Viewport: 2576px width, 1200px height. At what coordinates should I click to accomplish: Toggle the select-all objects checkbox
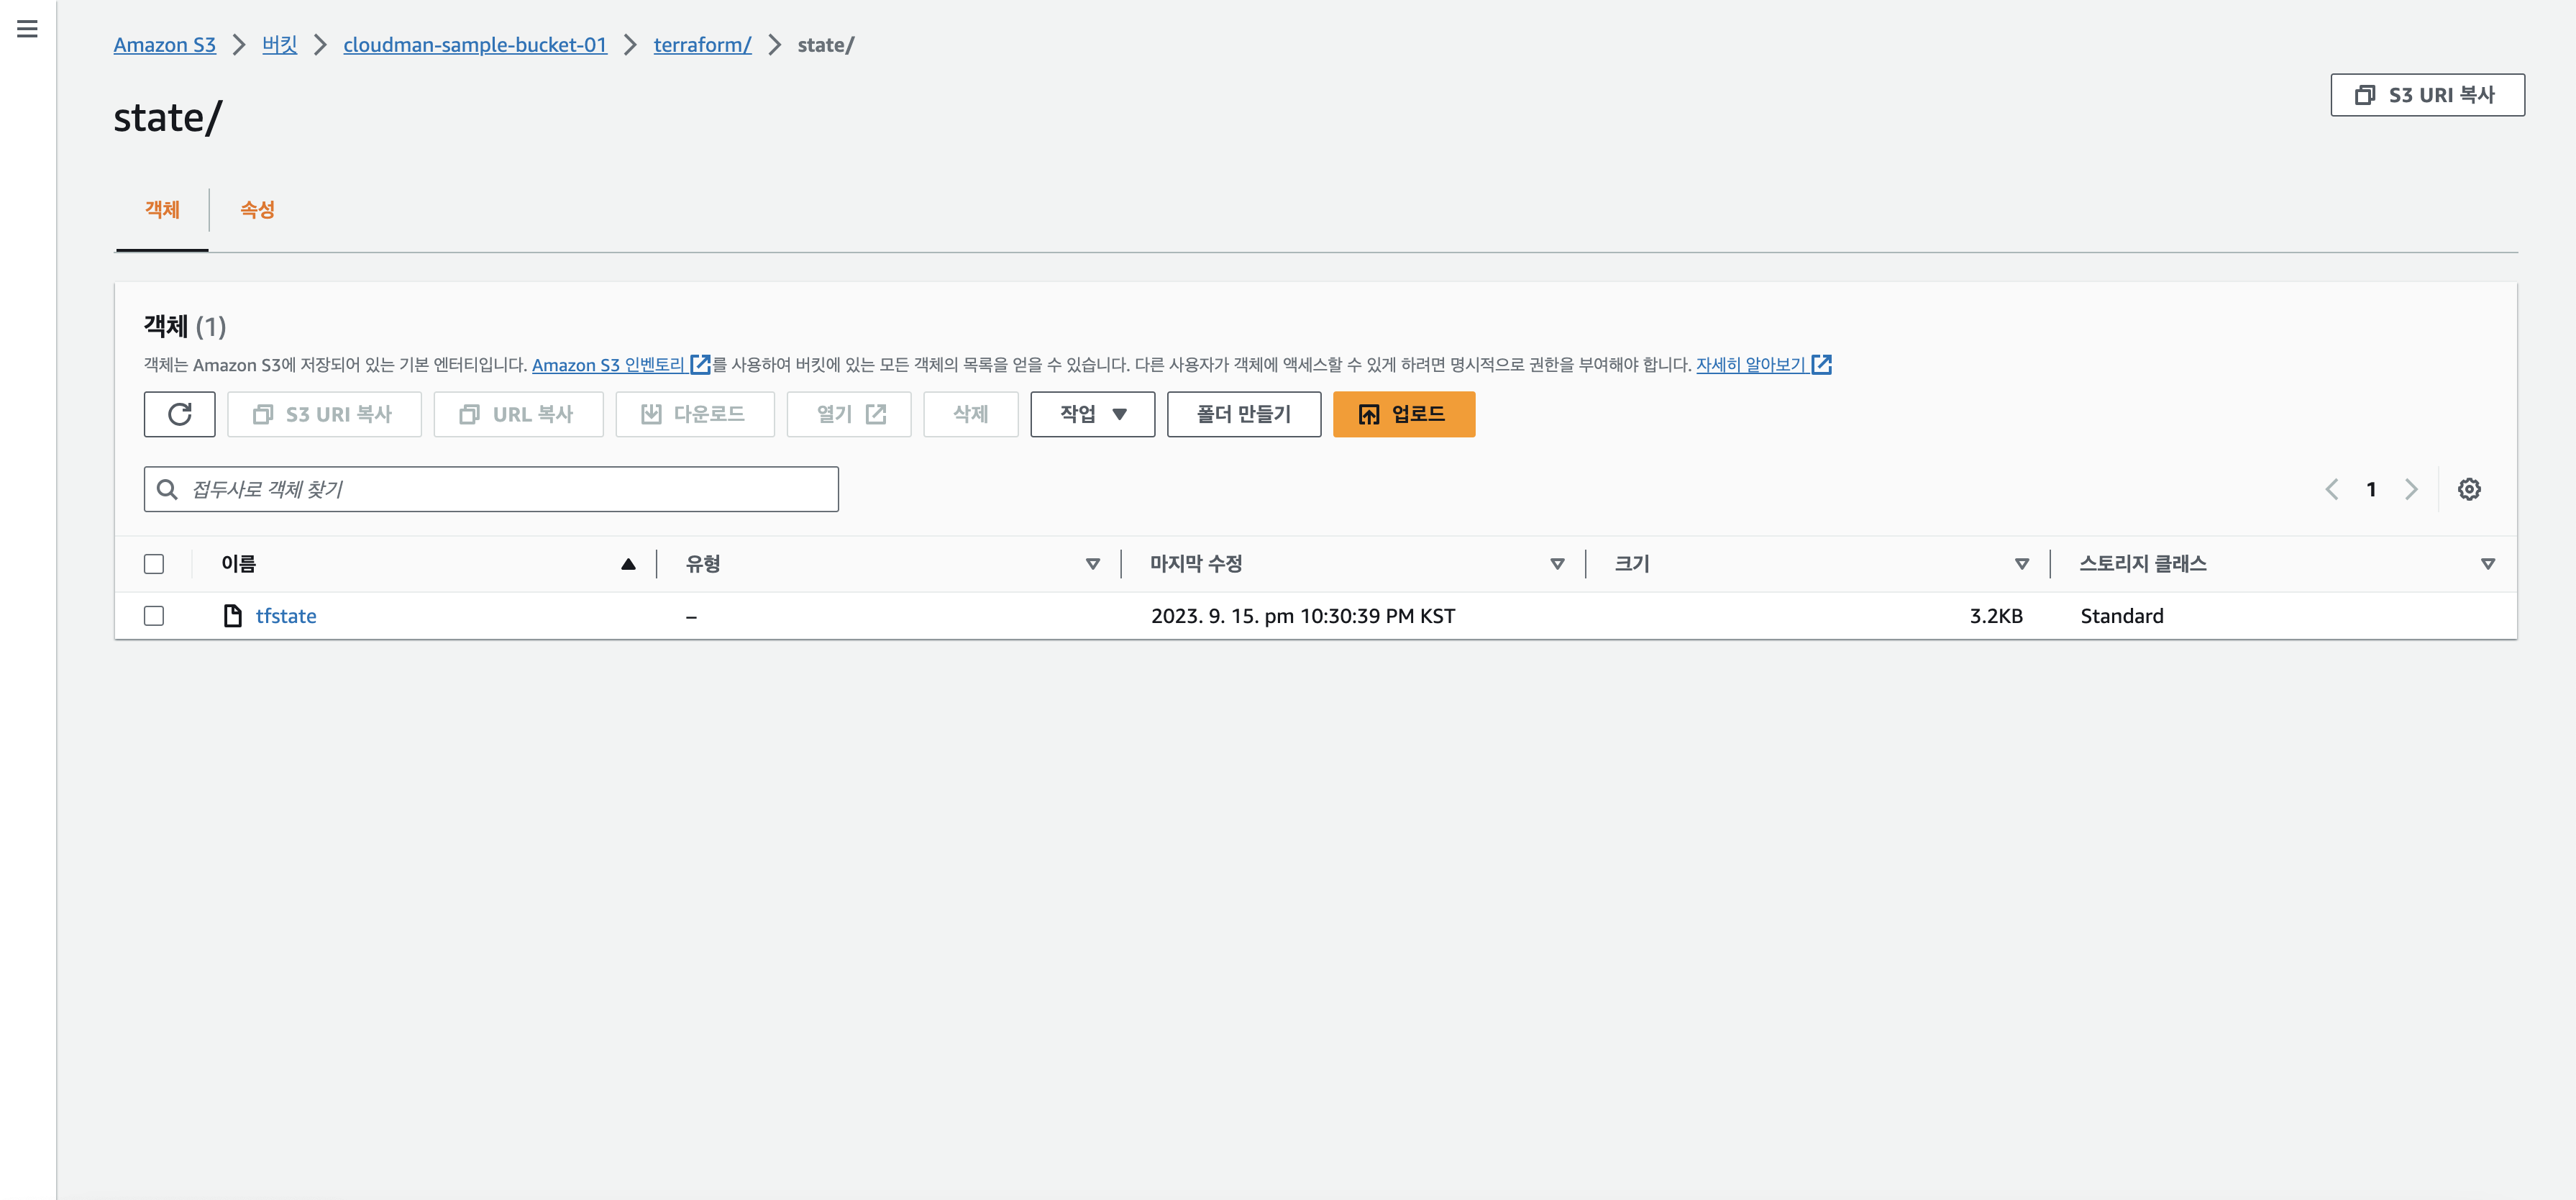[x=154, y=564]
